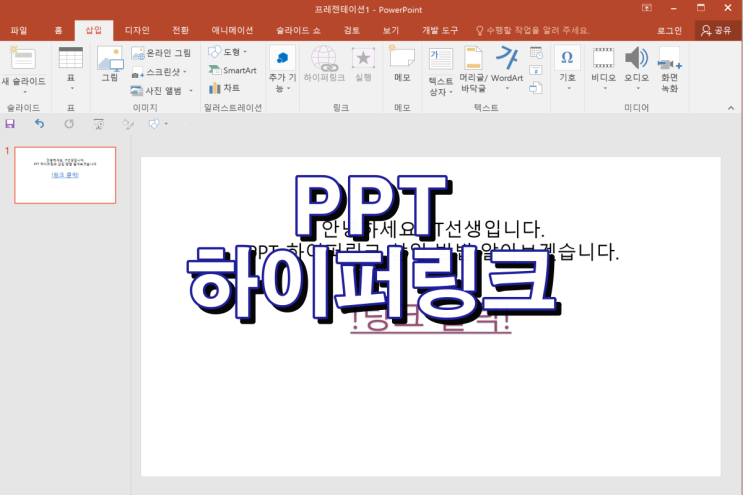This screenshot has width=743, height=495.
Task: Click the Picture (그림) icon
Action: point(109,60)
